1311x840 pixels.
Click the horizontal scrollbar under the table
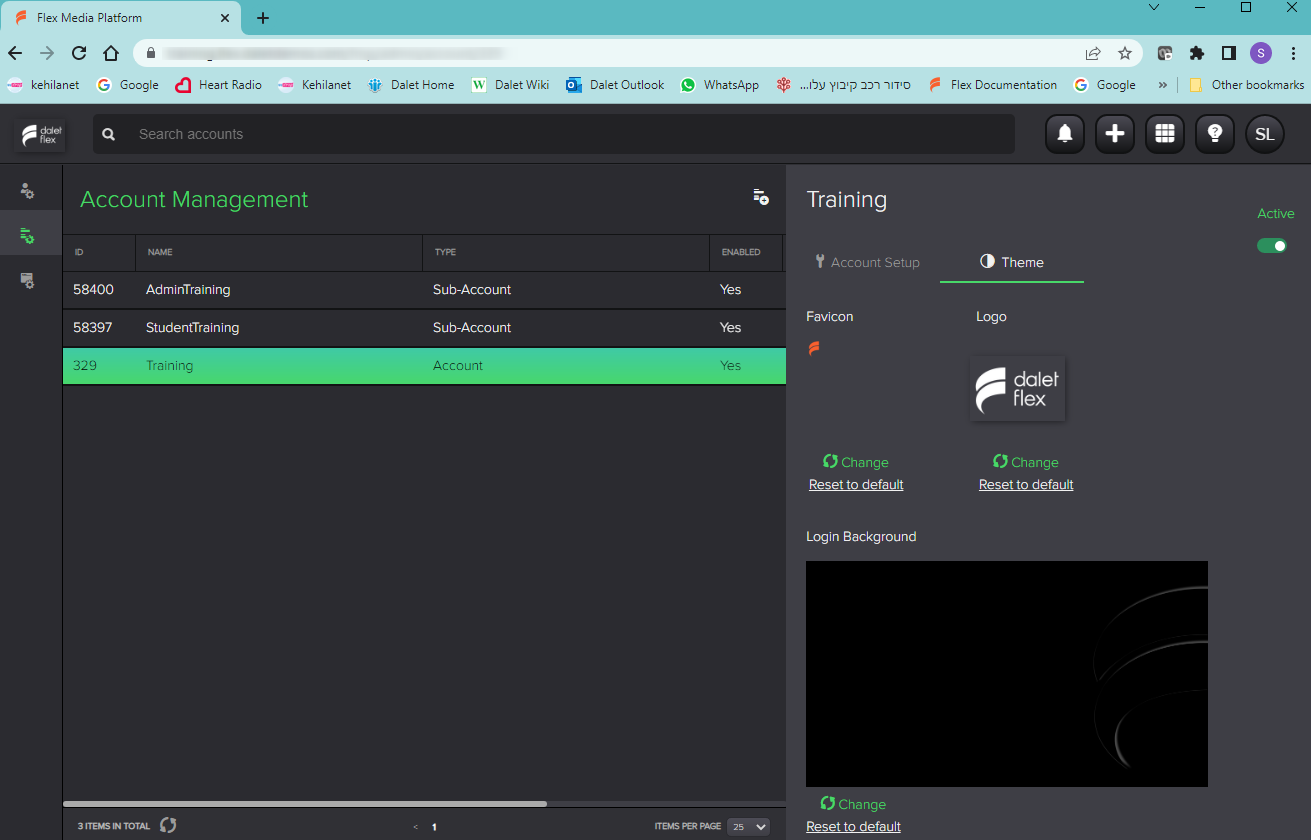tap(305, 803)
